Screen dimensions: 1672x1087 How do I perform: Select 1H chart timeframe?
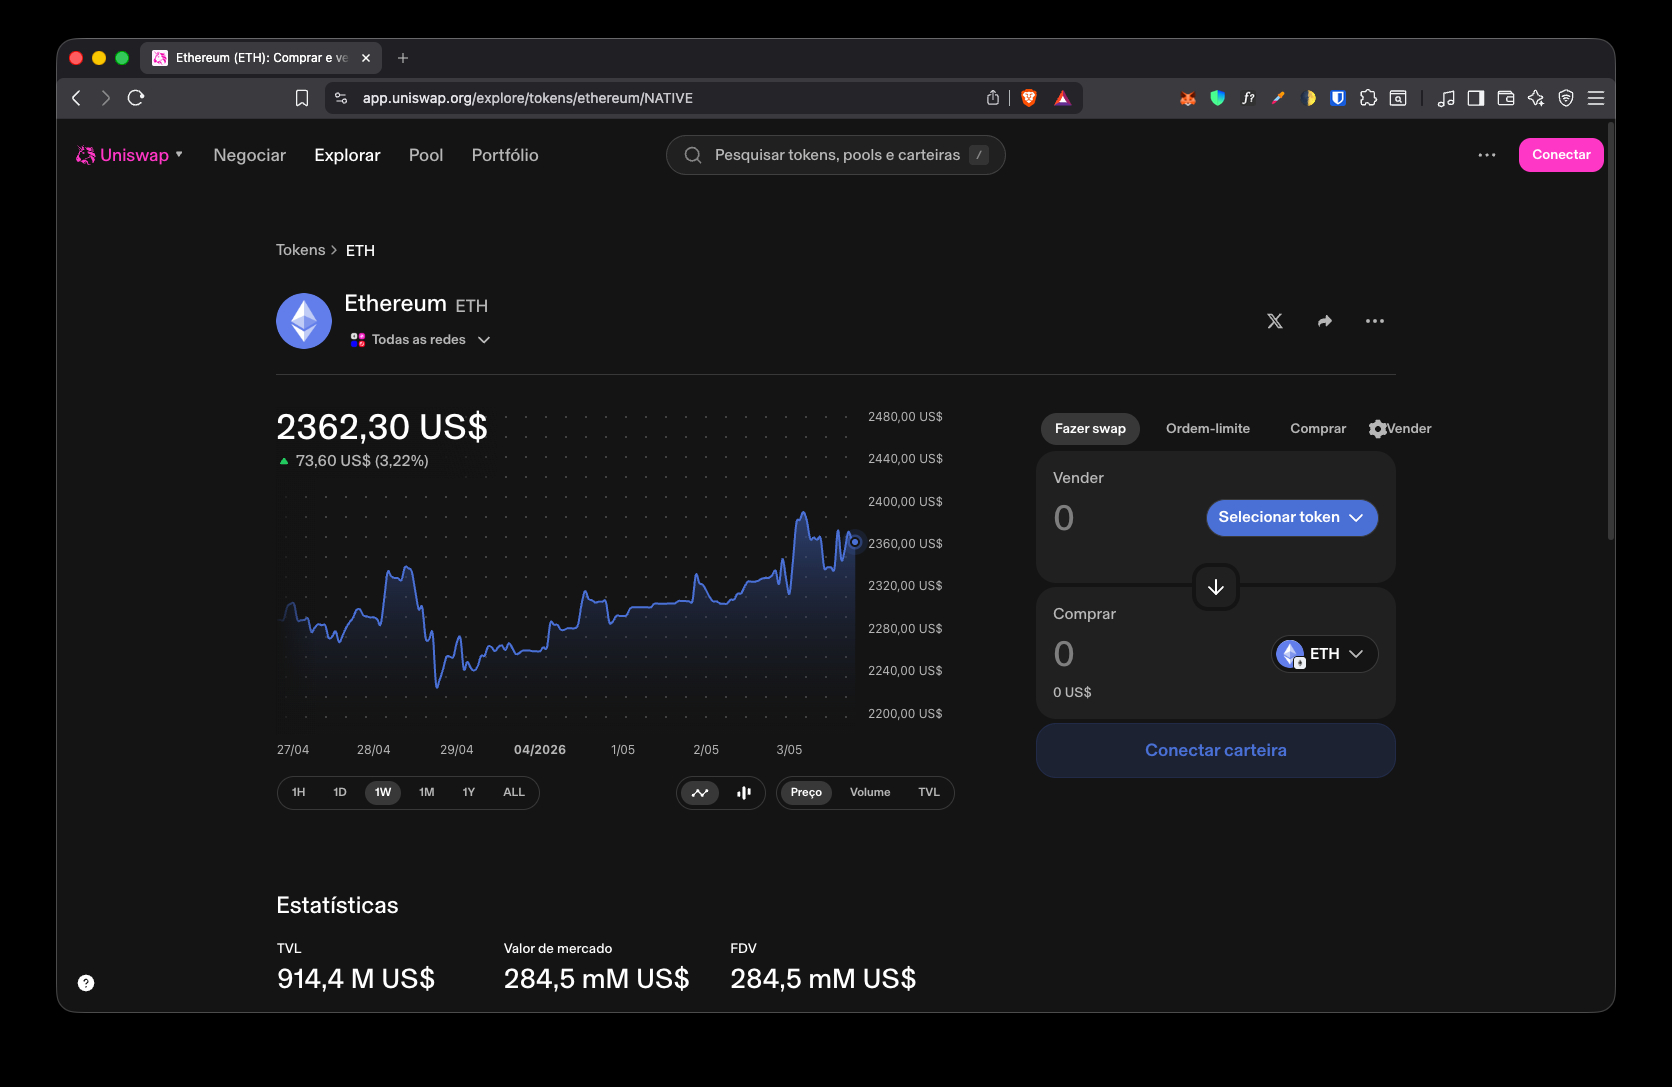[x=298, y=793]
